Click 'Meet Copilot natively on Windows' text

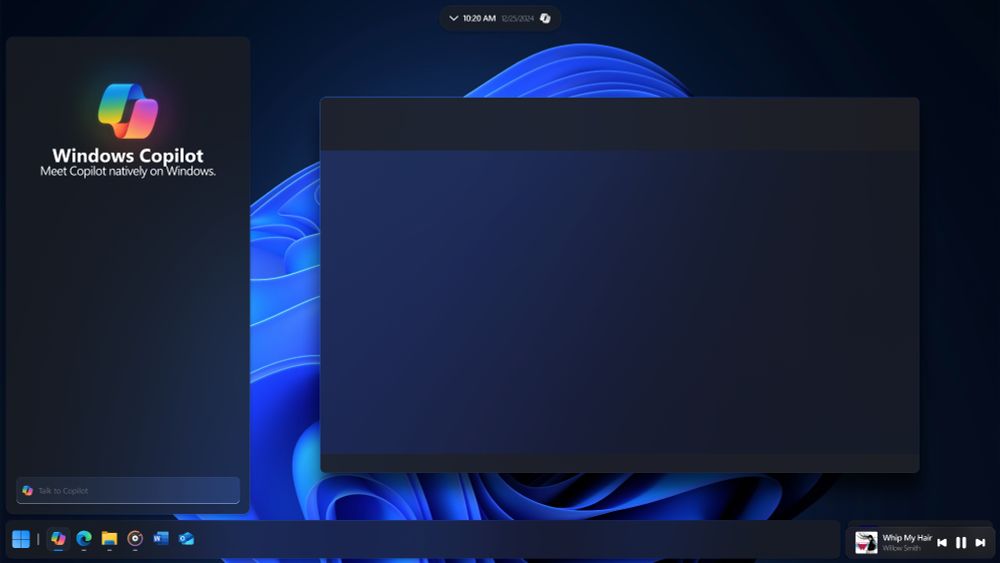click(128, 172)
